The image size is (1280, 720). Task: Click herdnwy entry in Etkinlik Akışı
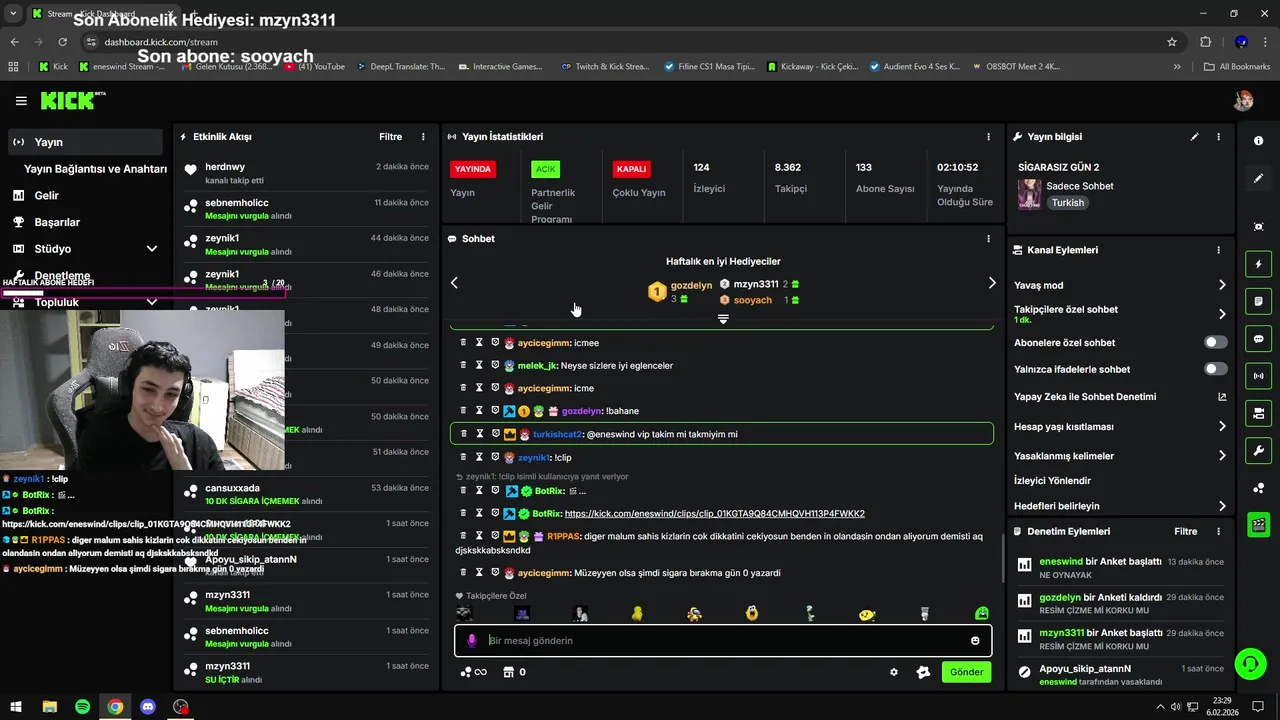tap(304, 173)
